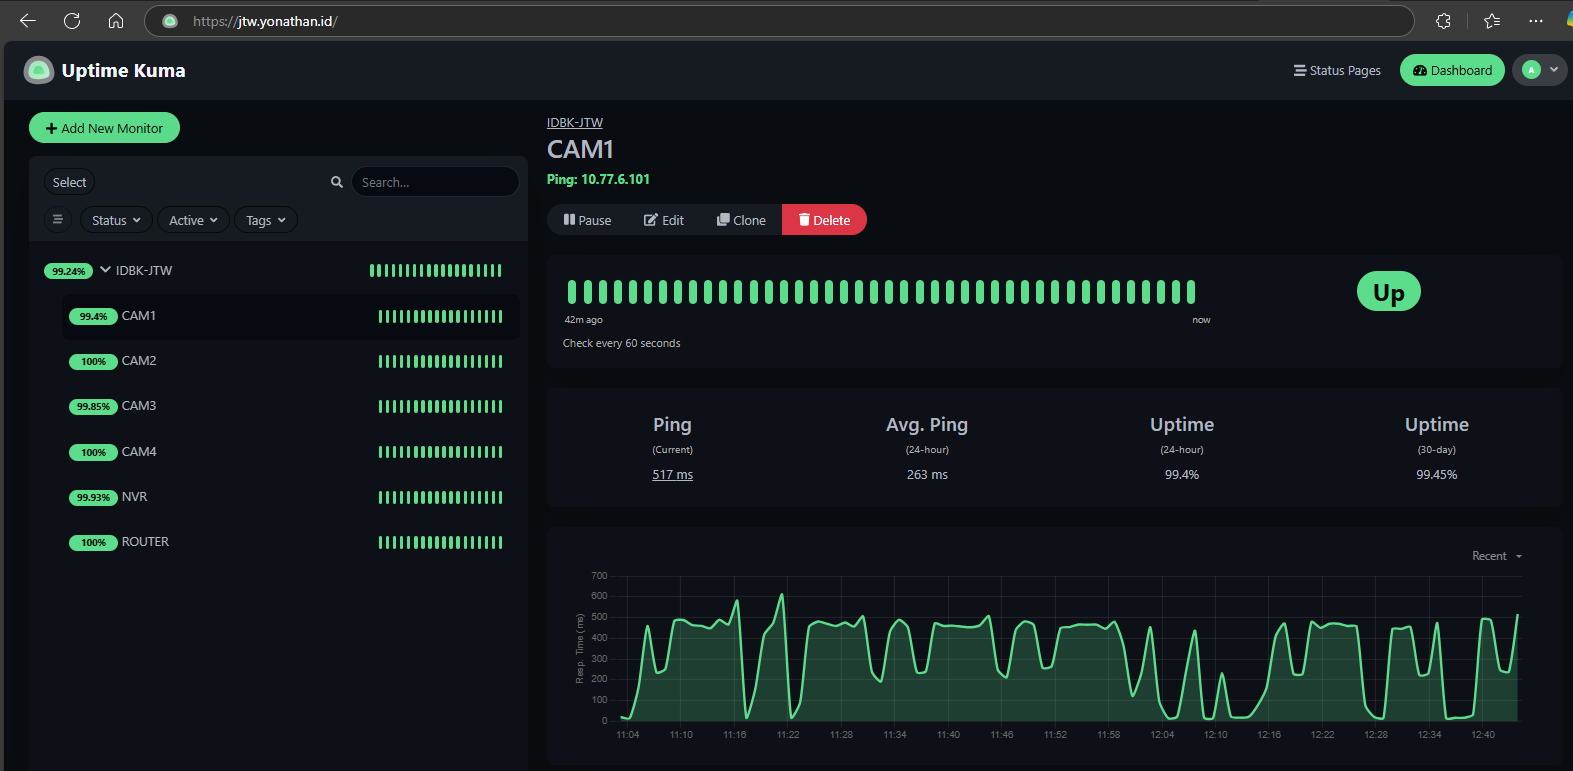Click the green Up status badge
This screenshot has width=1573, height=771.
(1388, 292)
